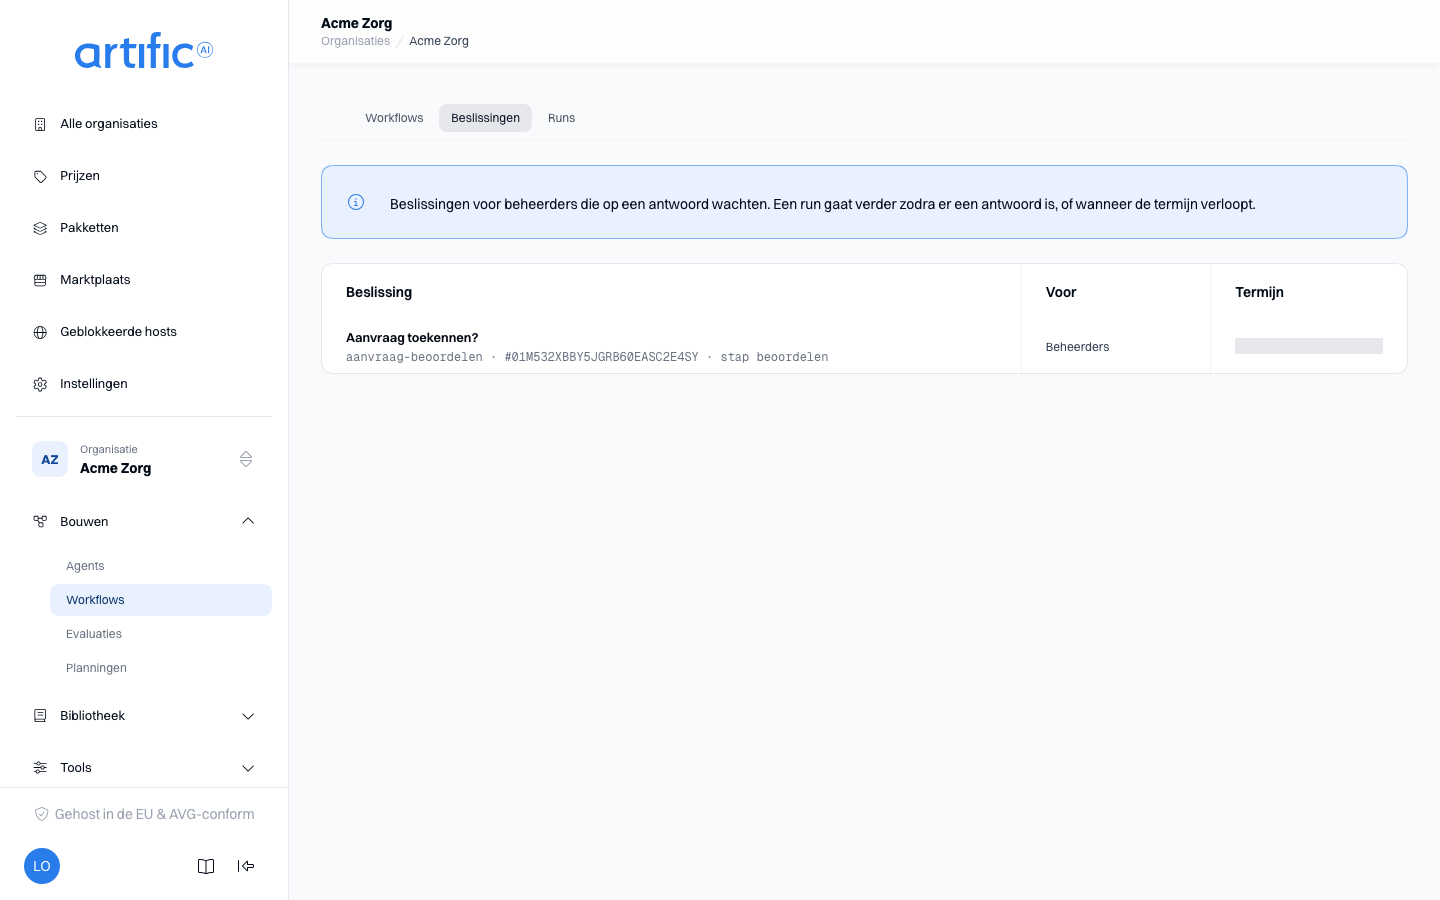Click the Termijn loading placeholder bar
Viewport: 1440px width, 900px height.
click(1309, 346)
